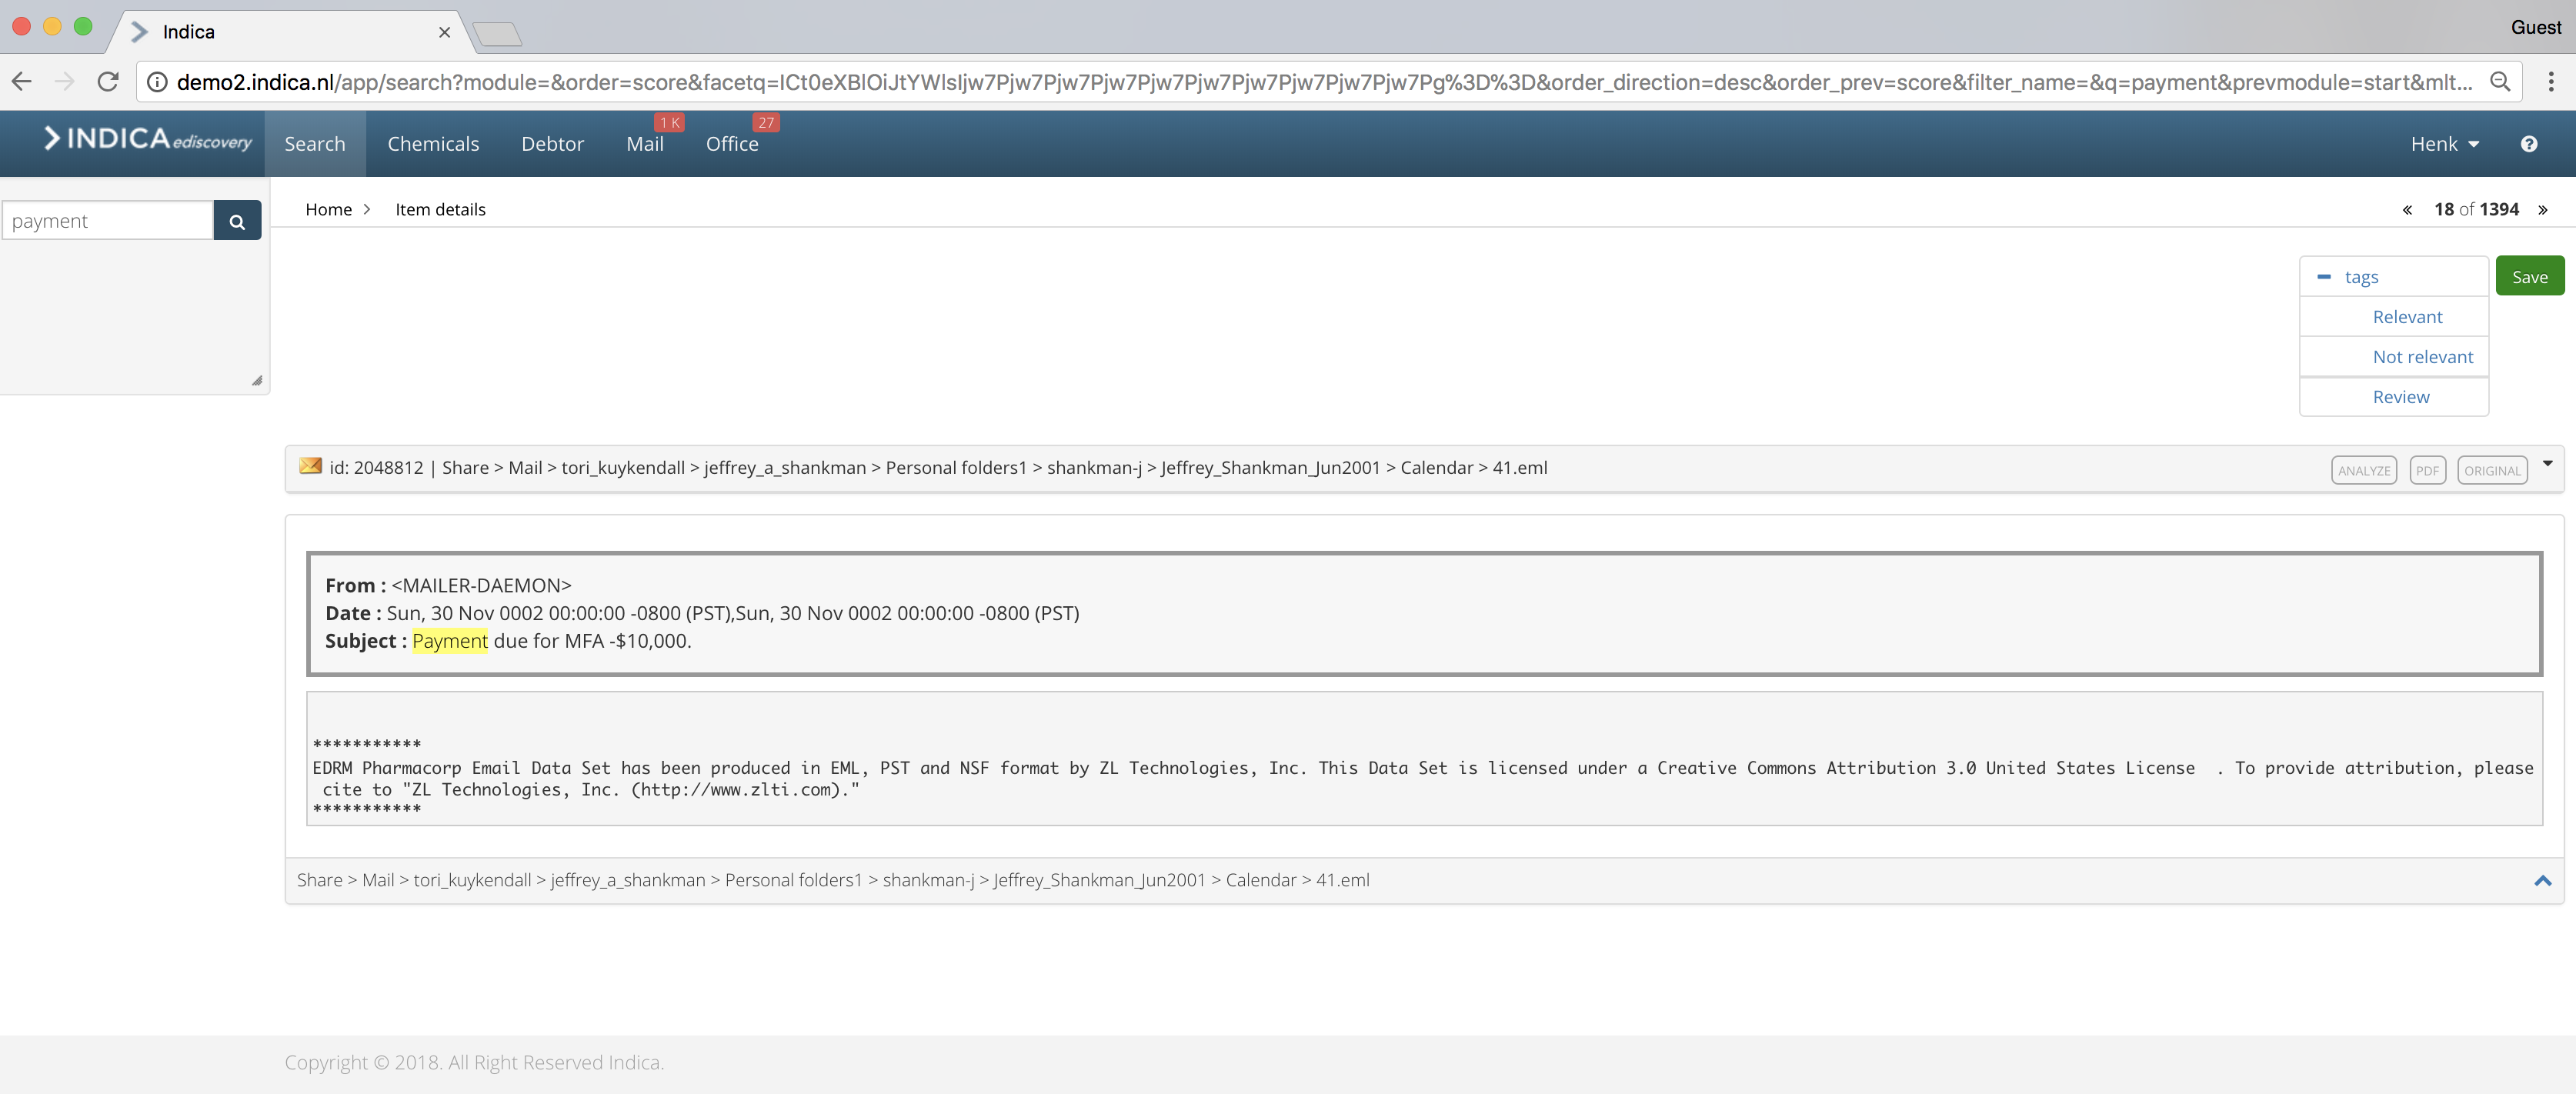Click the Date line in email header

pos(702,613)
